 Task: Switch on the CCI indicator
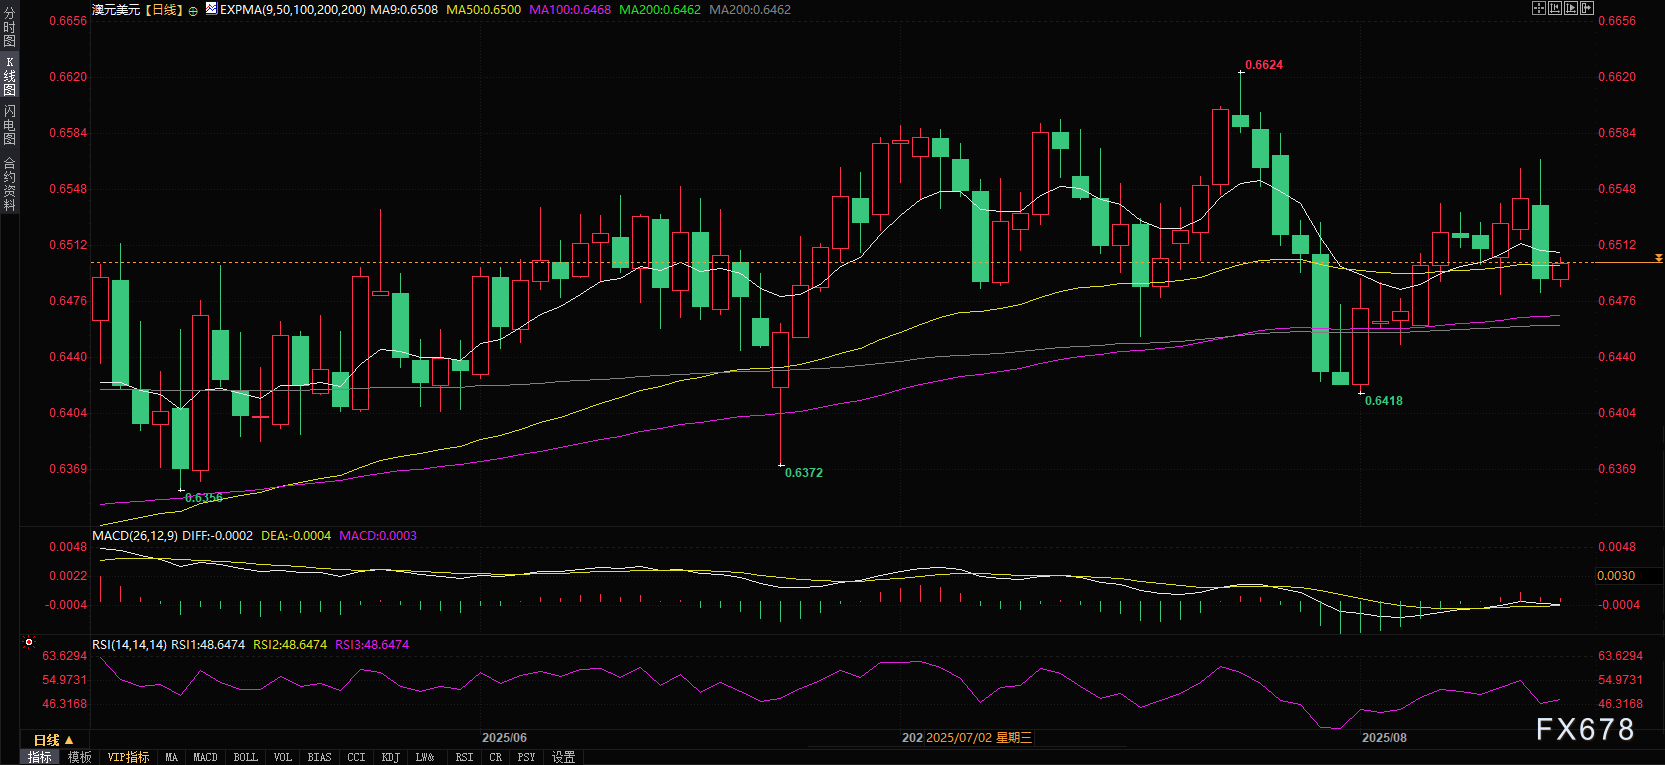[x=356, y=757]
